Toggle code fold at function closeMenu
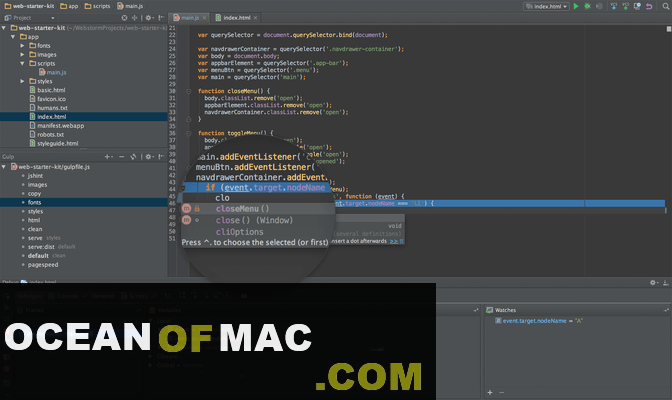This screenshot has width=672, height=400. click(x=188, y=91)
